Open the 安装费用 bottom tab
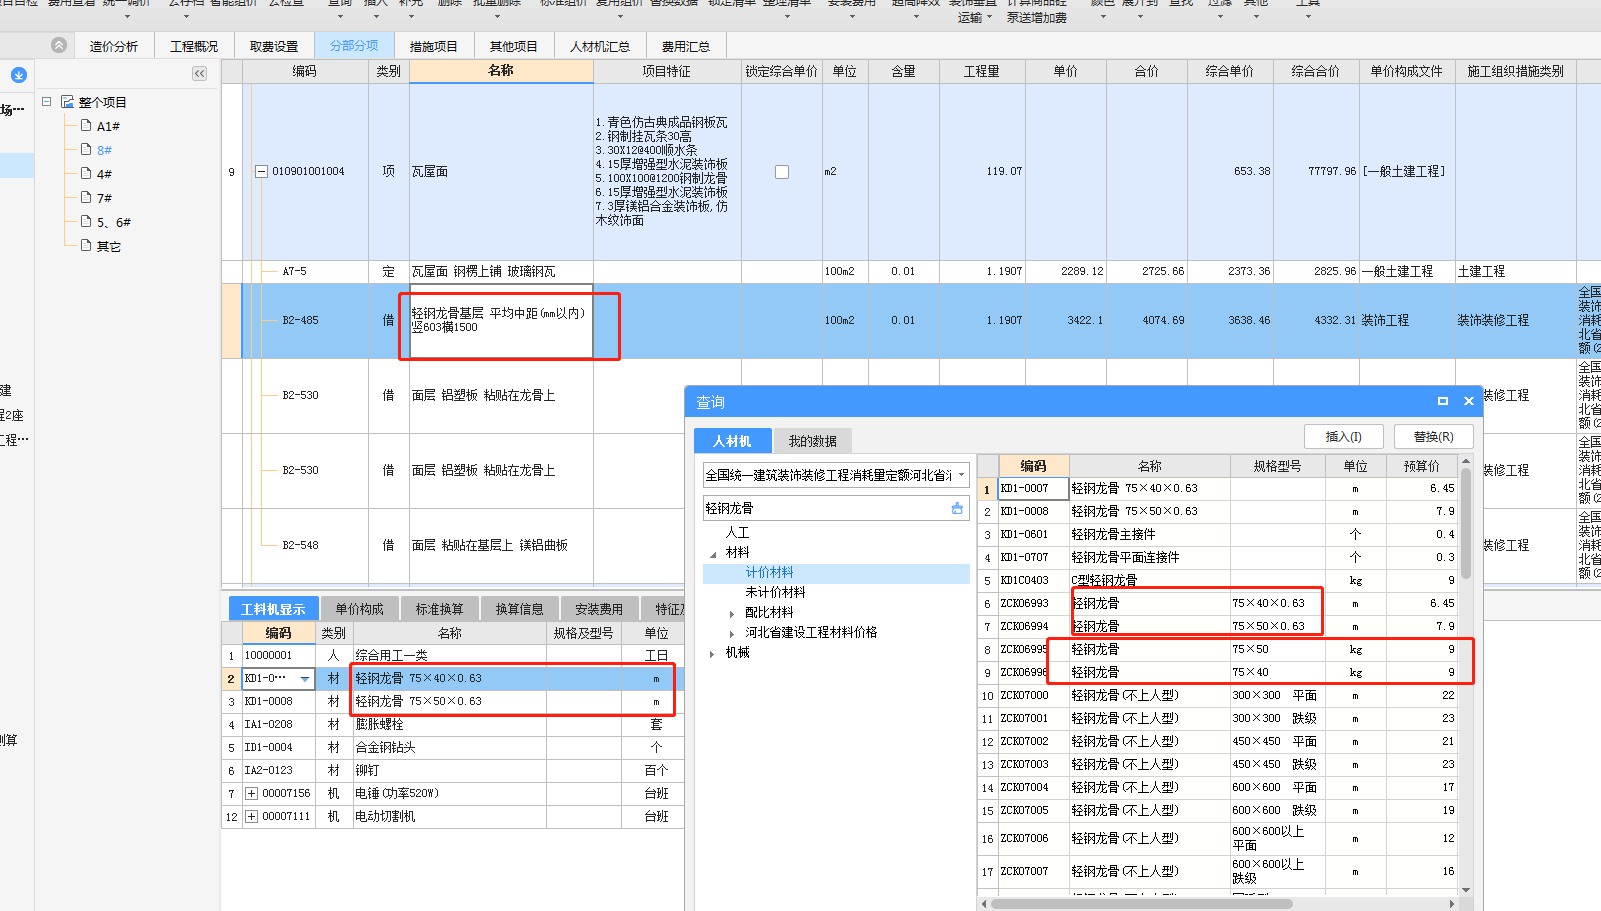The image size is (1601, 911). click(599, 609)
